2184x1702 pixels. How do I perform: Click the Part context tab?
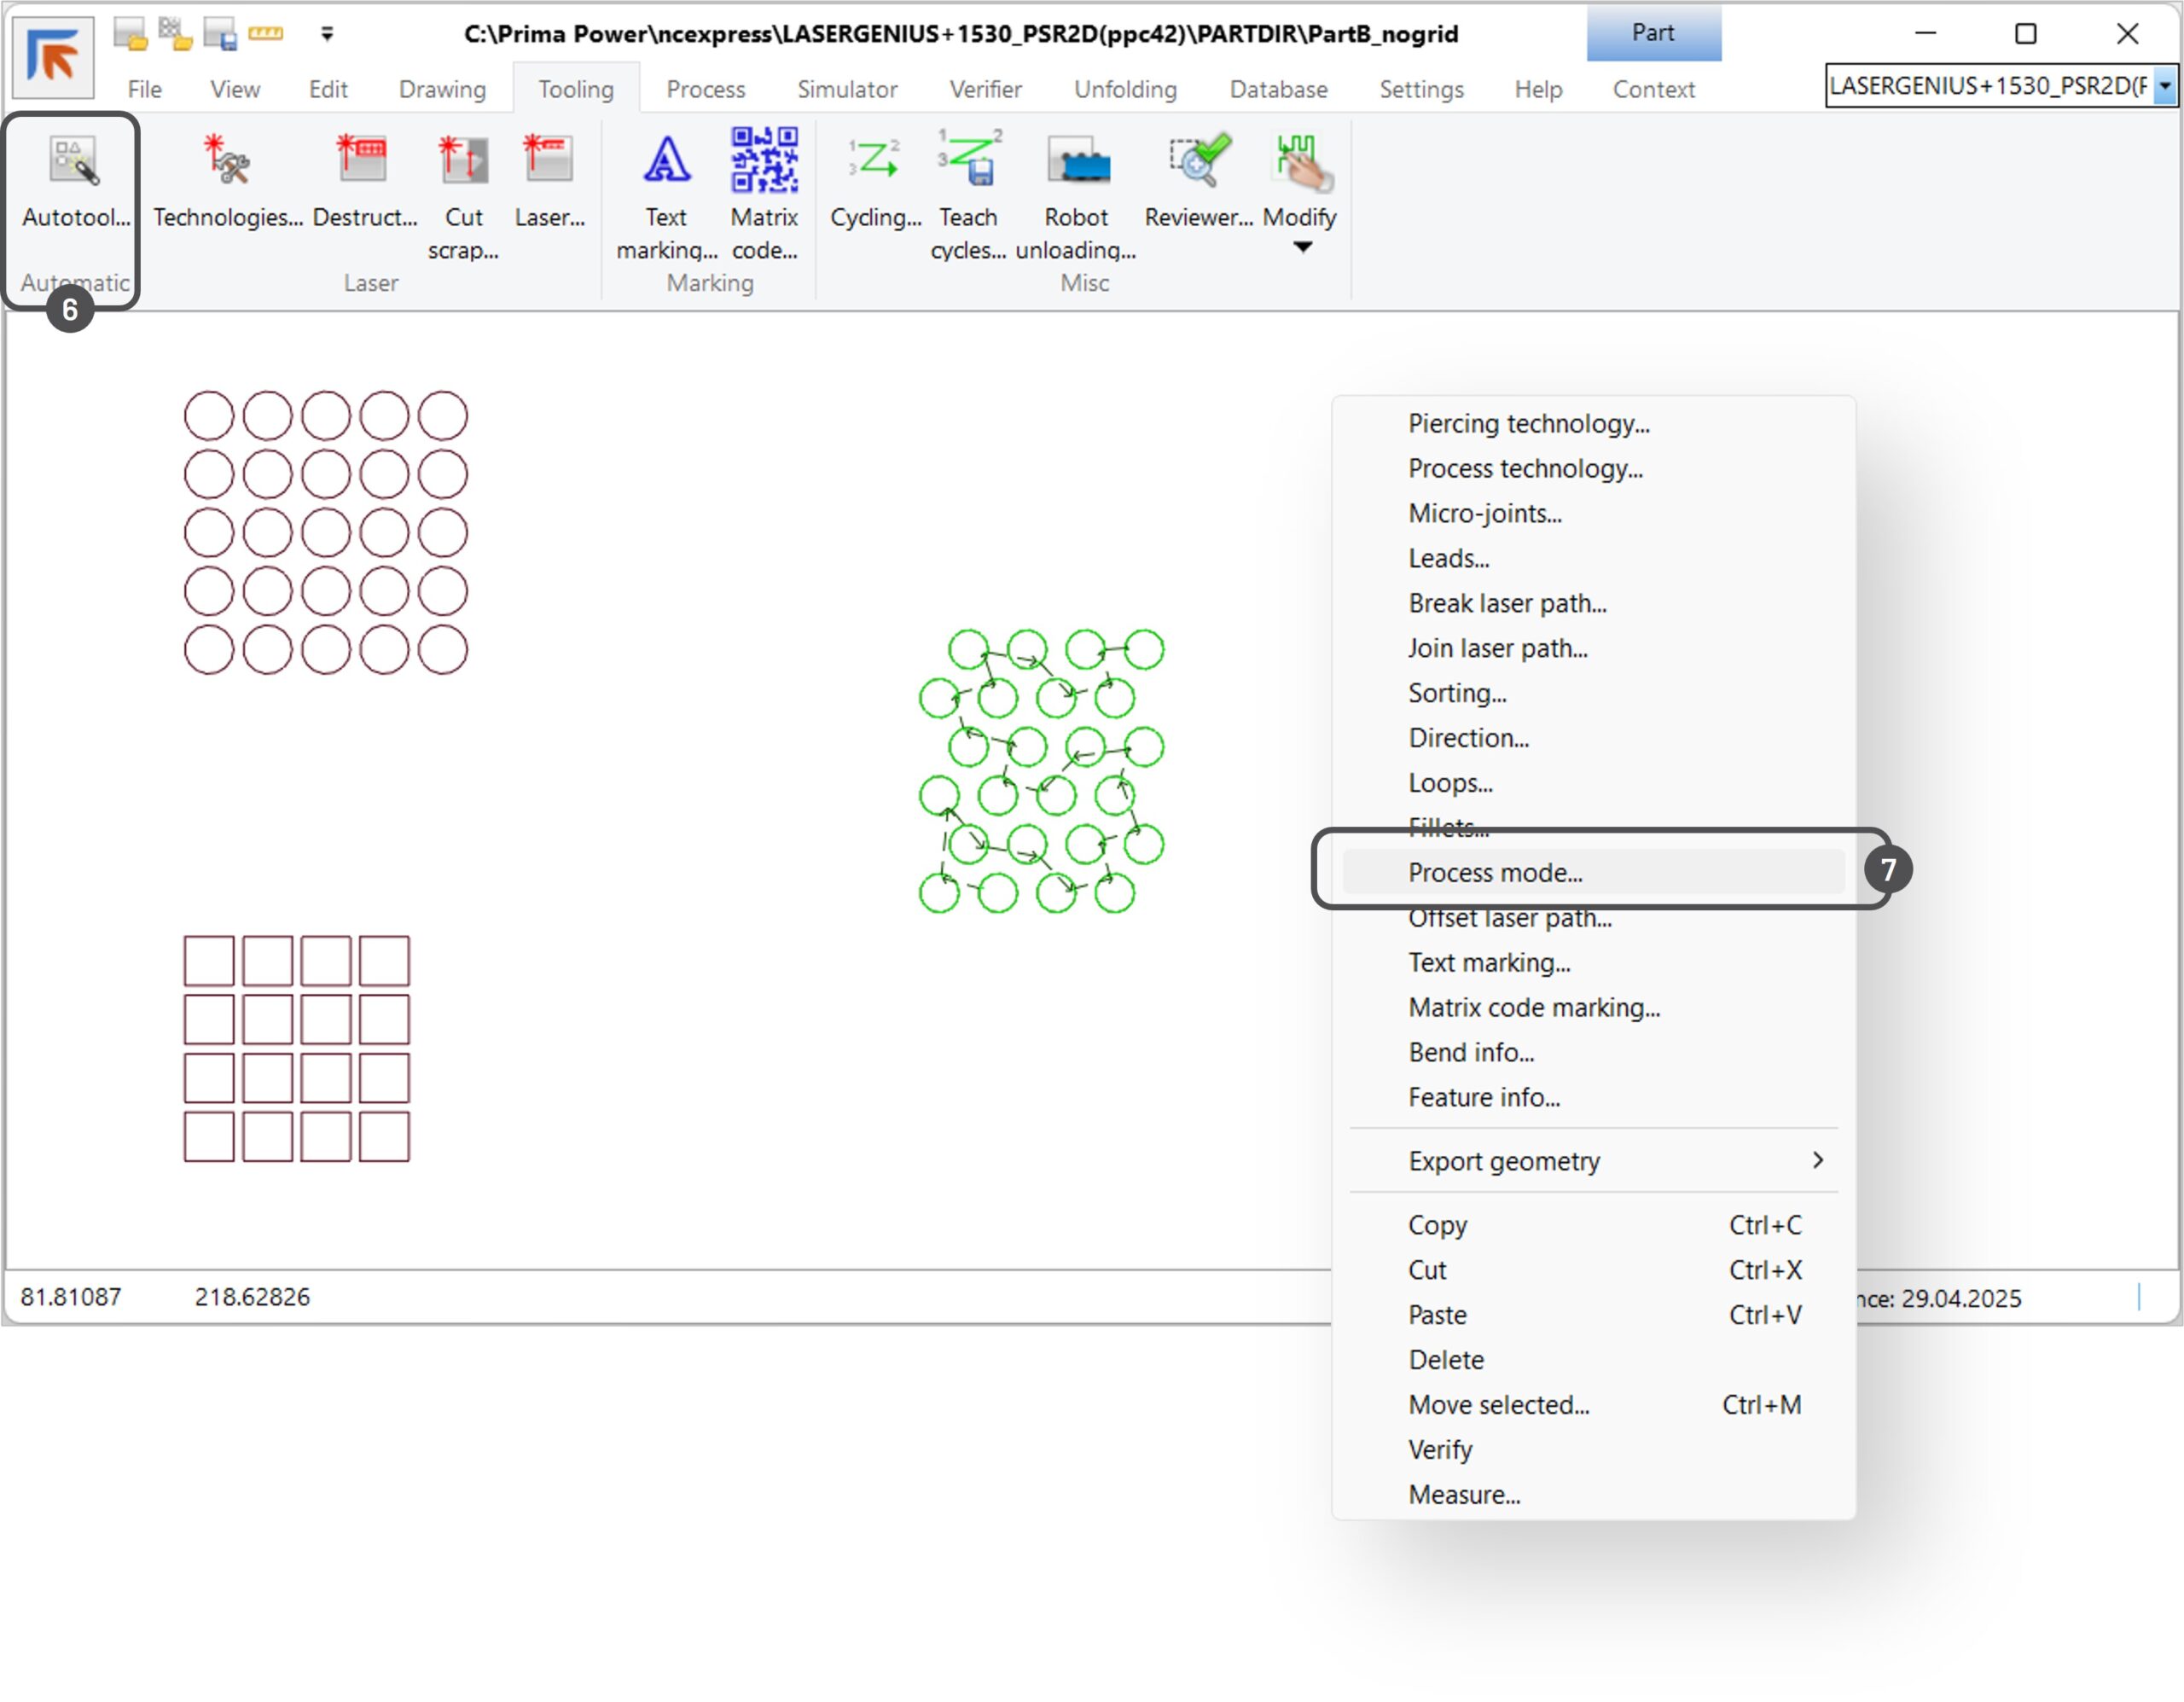pos(1653,33)
